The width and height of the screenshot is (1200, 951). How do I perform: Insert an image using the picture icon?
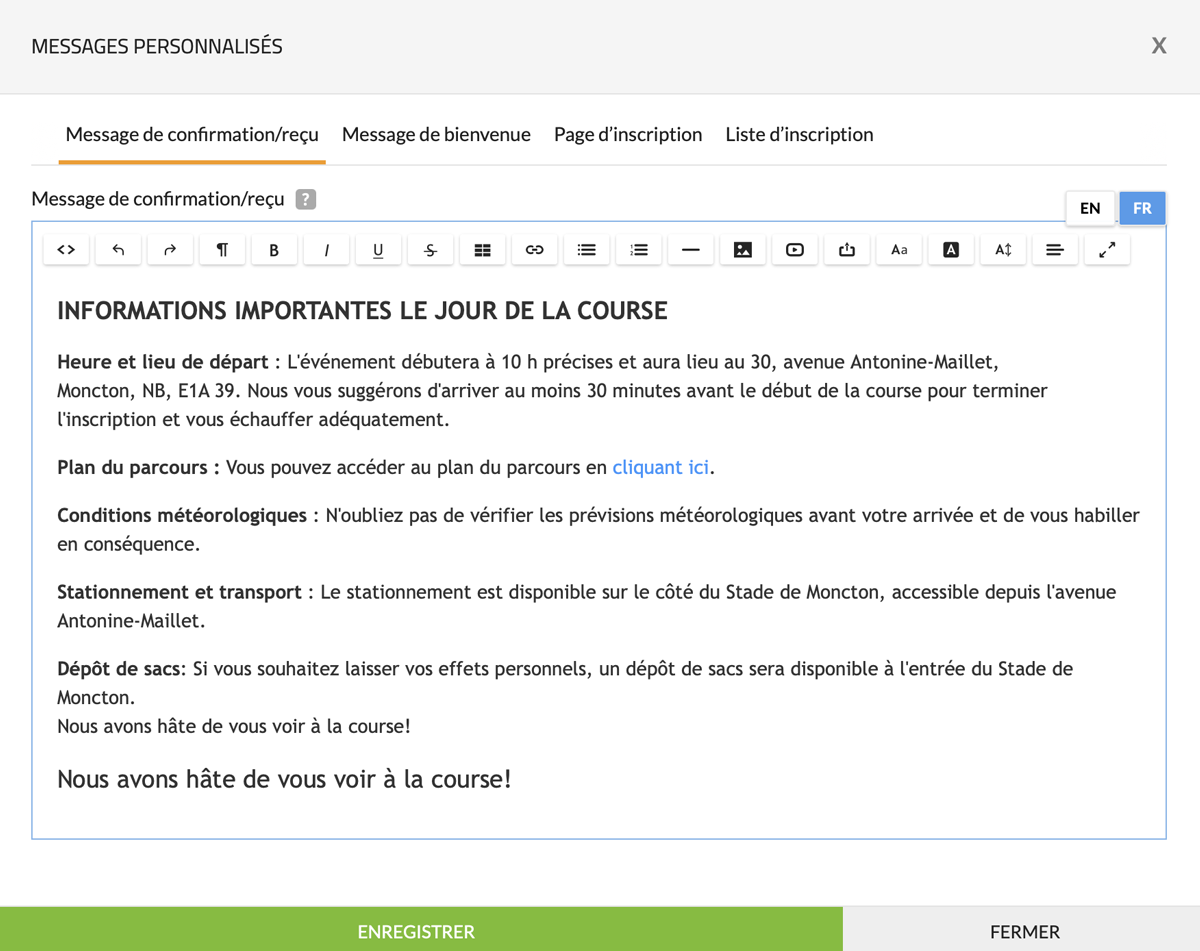[742, 250]
